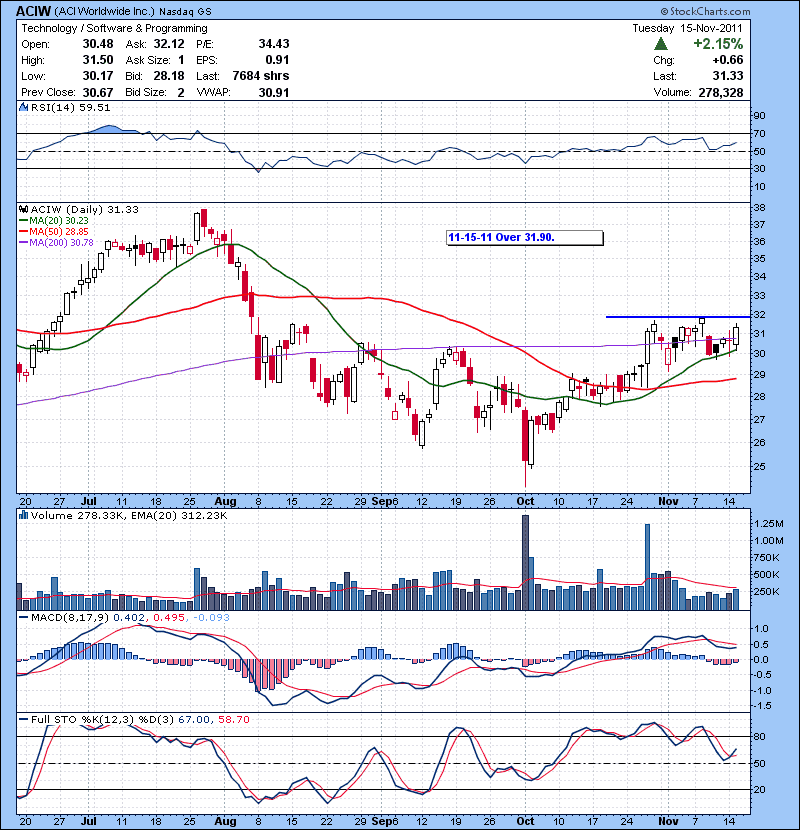Click the MACD histogram value -0.093

(211, 617)
